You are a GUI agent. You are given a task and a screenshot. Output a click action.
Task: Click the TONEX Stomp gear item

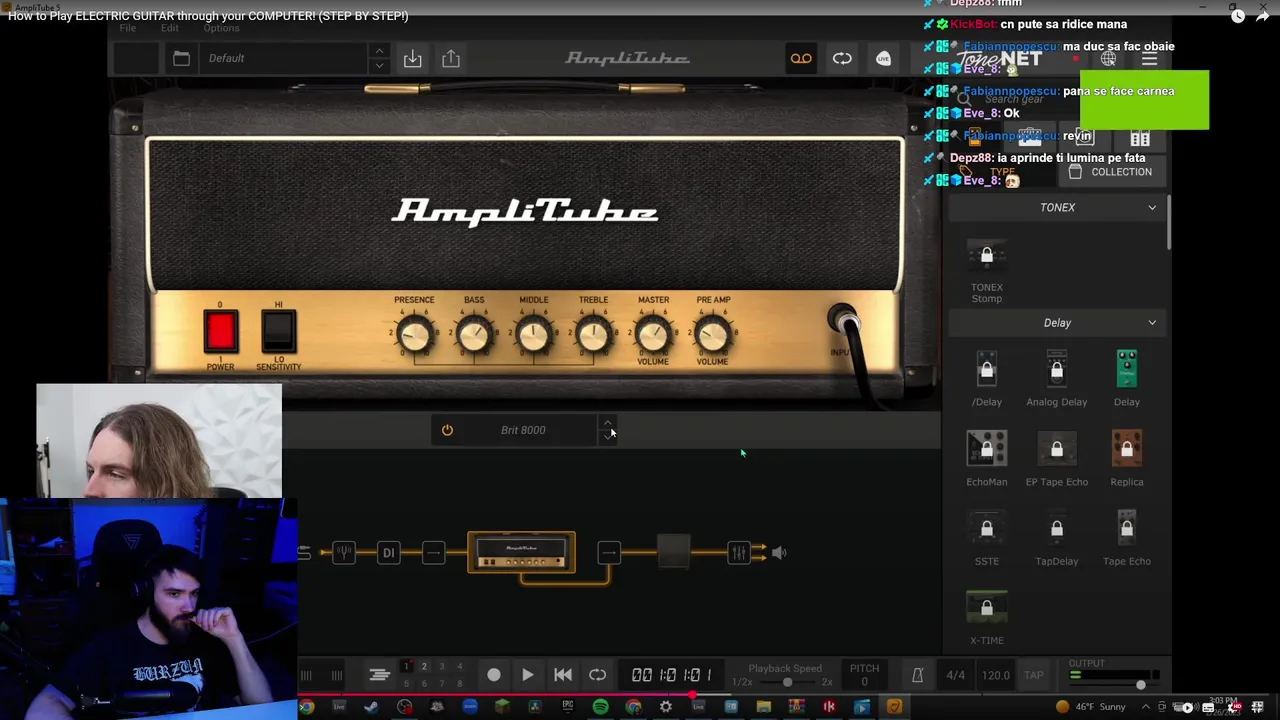click(x=987, y=272)
